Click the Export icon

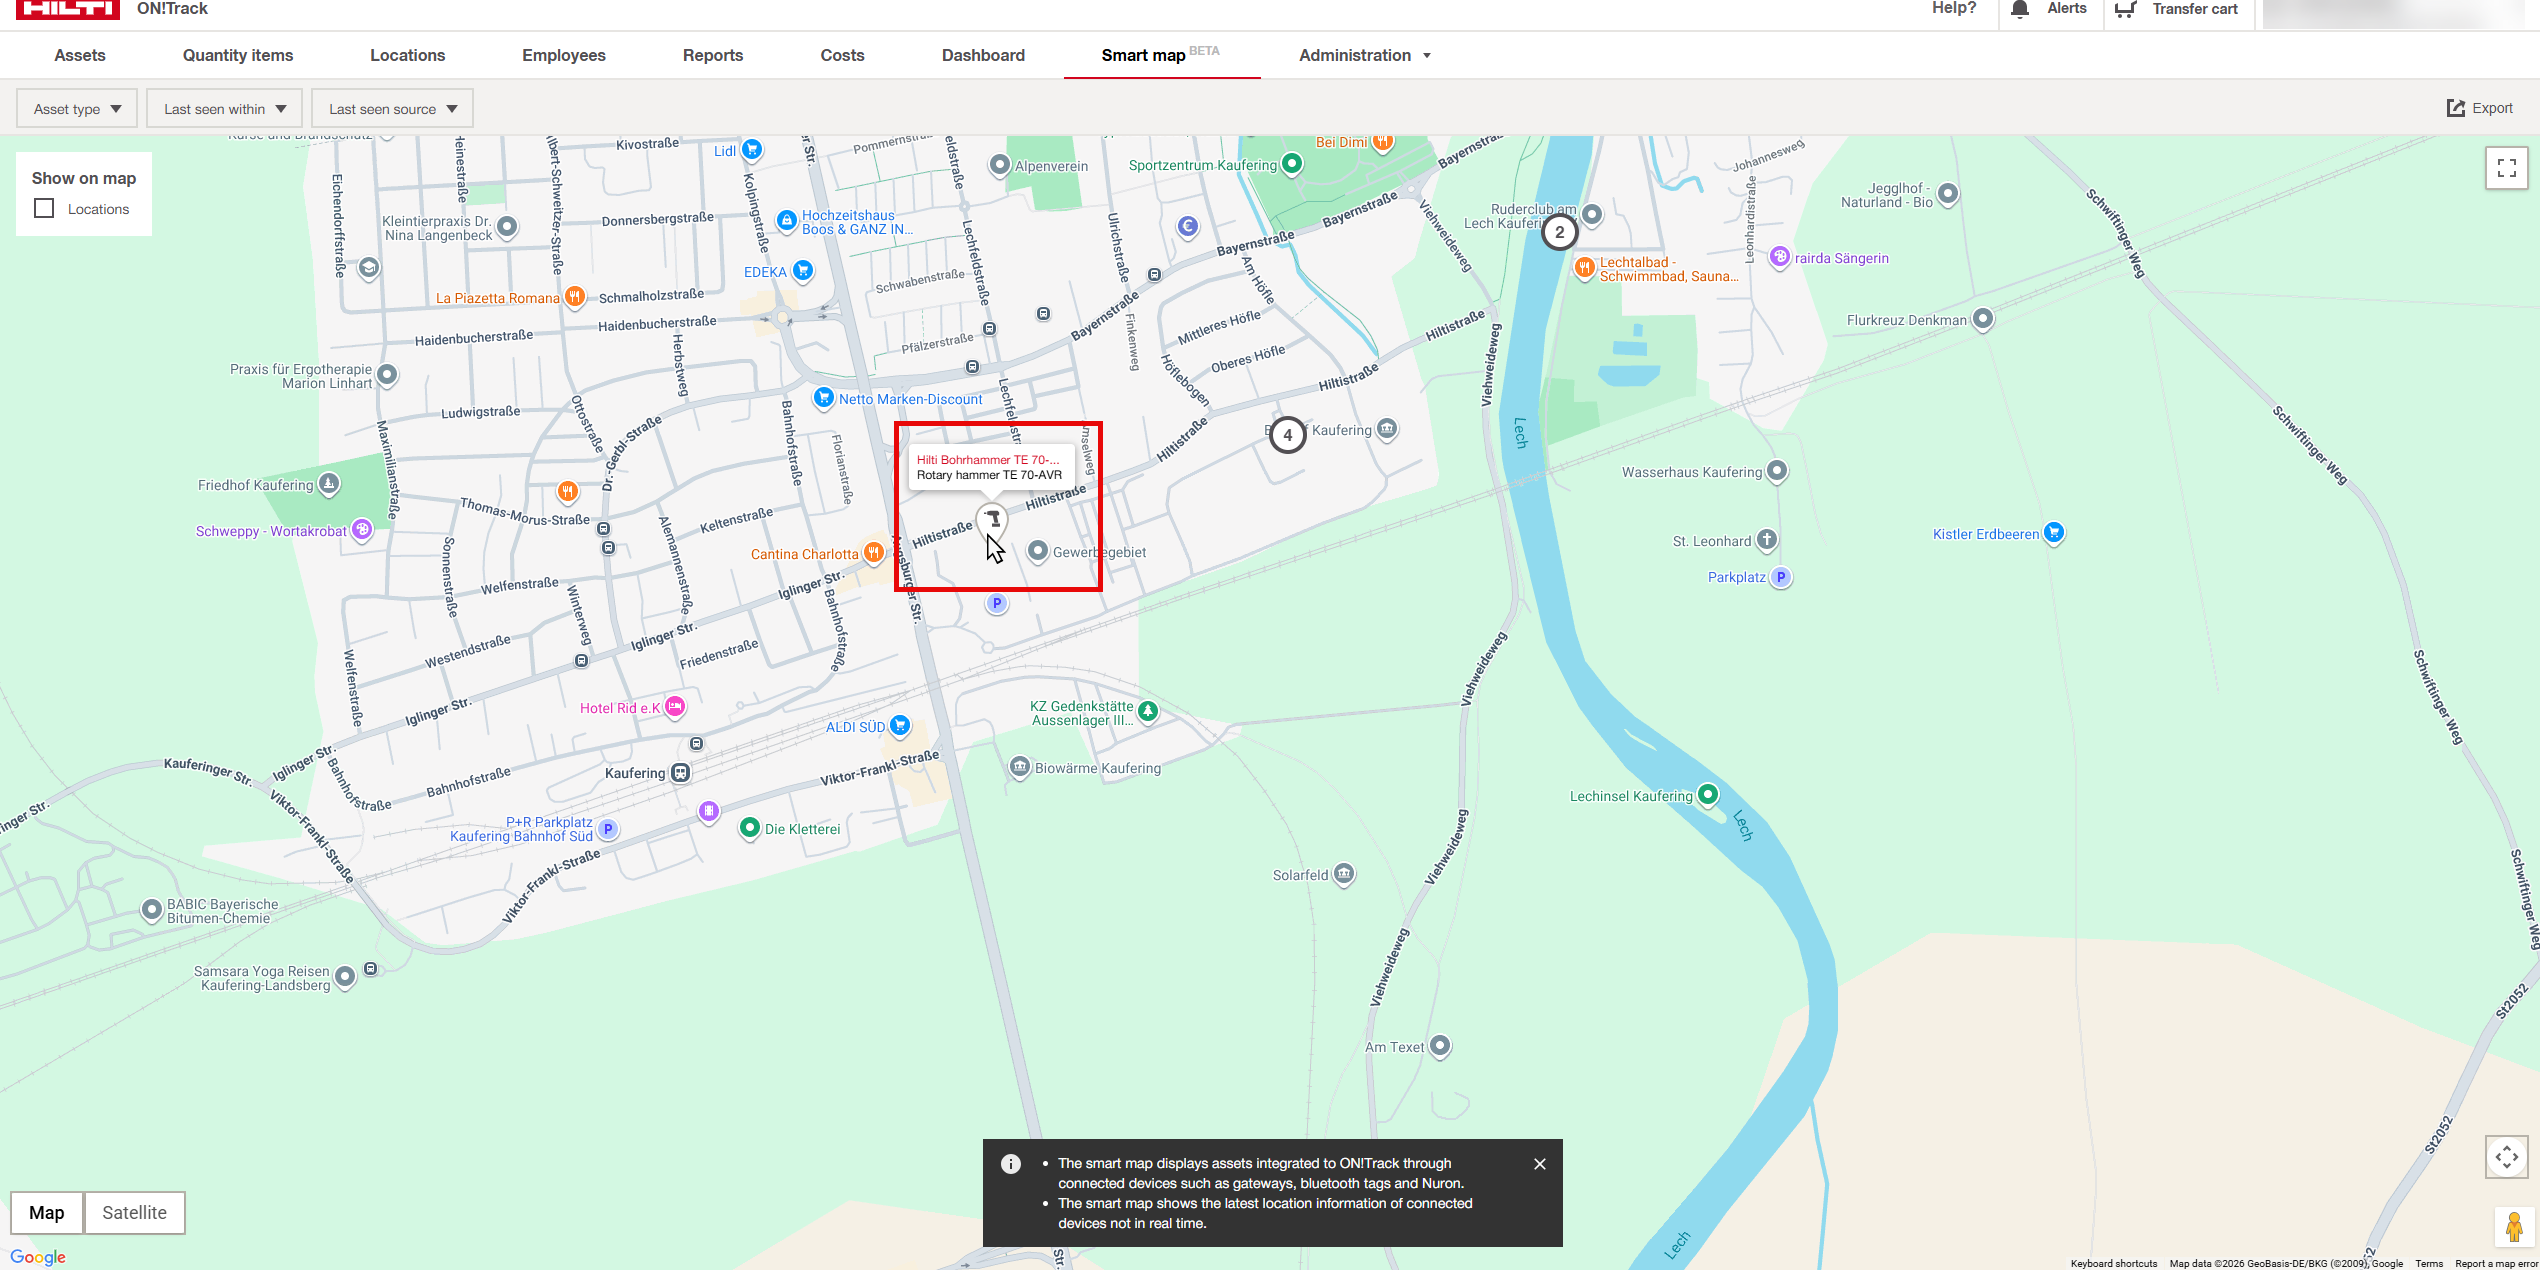(2455, 108)
